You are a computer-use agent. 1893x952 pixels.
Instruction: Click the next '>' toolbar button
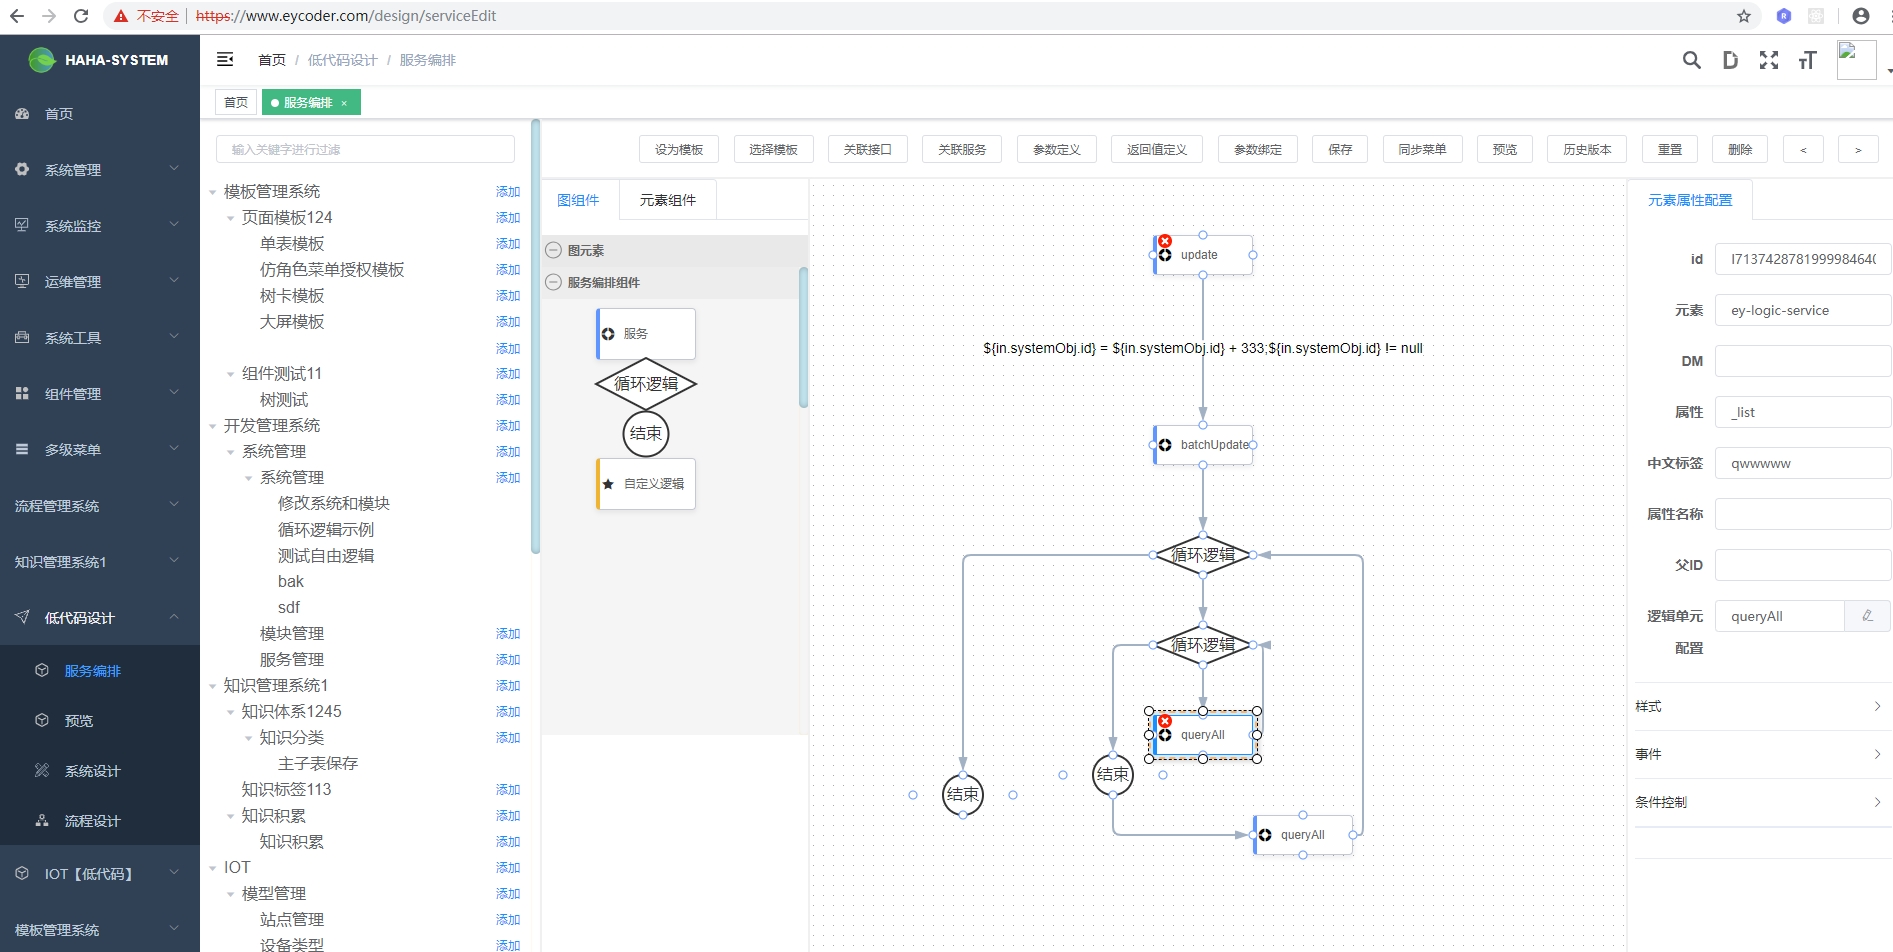click(x=1858, y=149)
